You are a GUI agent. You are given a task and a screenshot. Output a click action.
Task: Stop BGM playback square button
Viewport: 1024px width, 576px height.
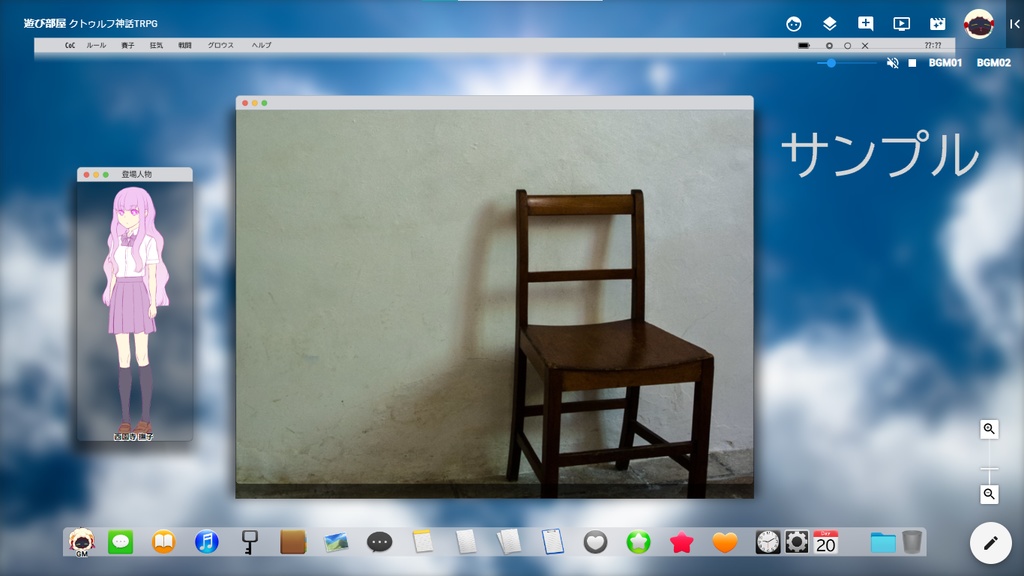point(912,63)
